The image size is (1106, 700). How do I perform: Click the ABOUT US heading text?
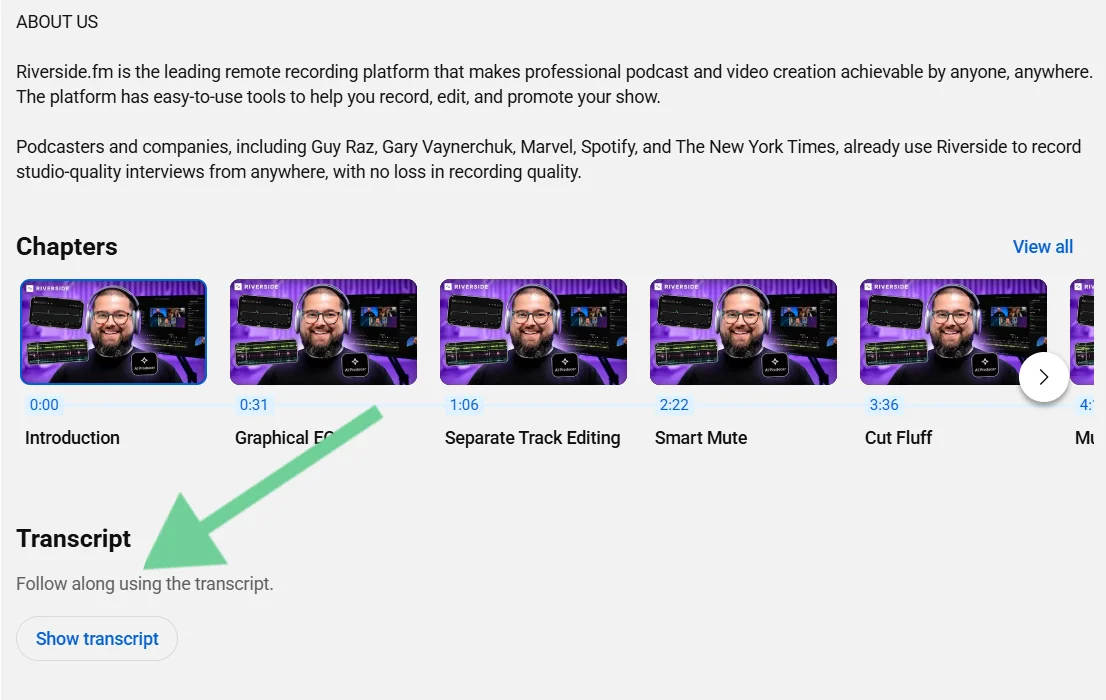pyautogui.click(x=57, y=22)
